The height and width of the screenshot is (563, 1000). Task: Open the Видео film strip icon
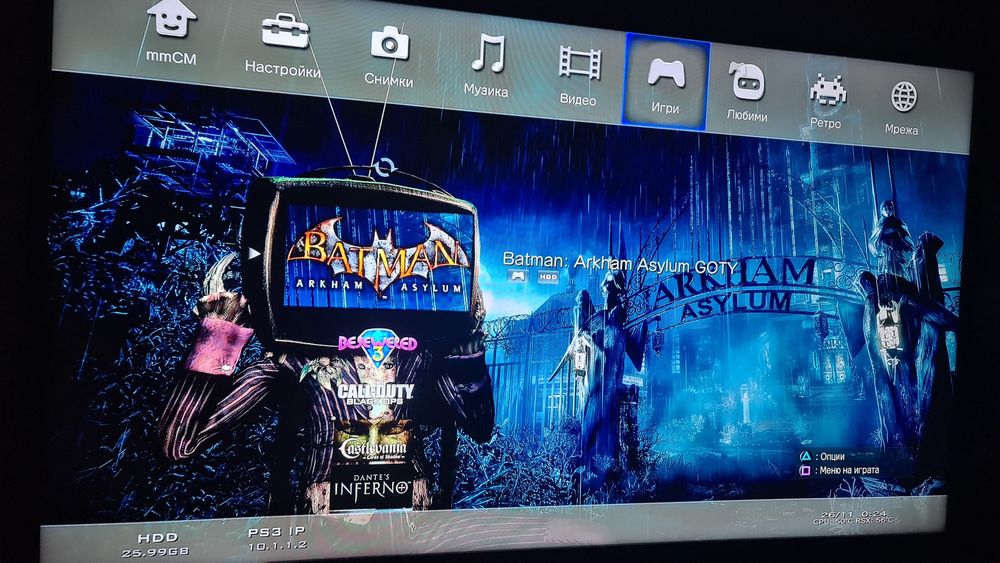[x=580, y=62]
